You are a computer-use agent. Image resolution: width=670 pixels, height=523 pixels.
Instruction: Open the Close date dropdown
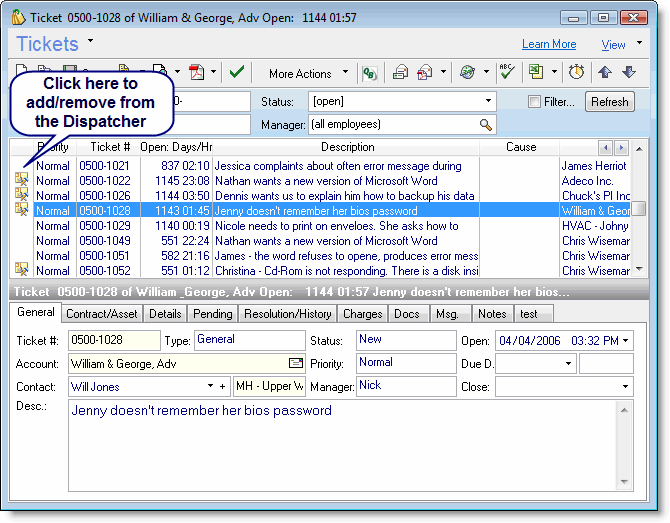pyautogui.click(x=625, y=386)
